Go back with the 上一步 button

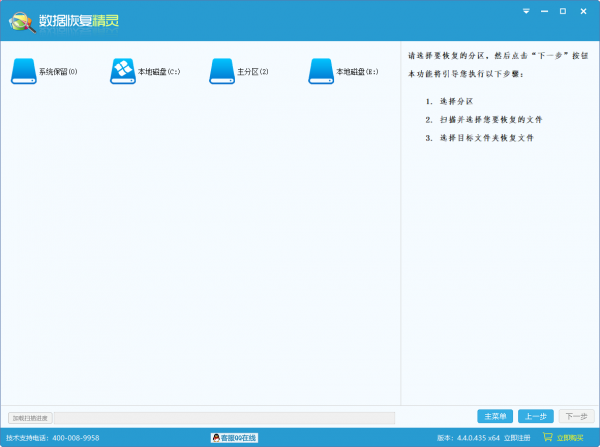tap(535, 416)
